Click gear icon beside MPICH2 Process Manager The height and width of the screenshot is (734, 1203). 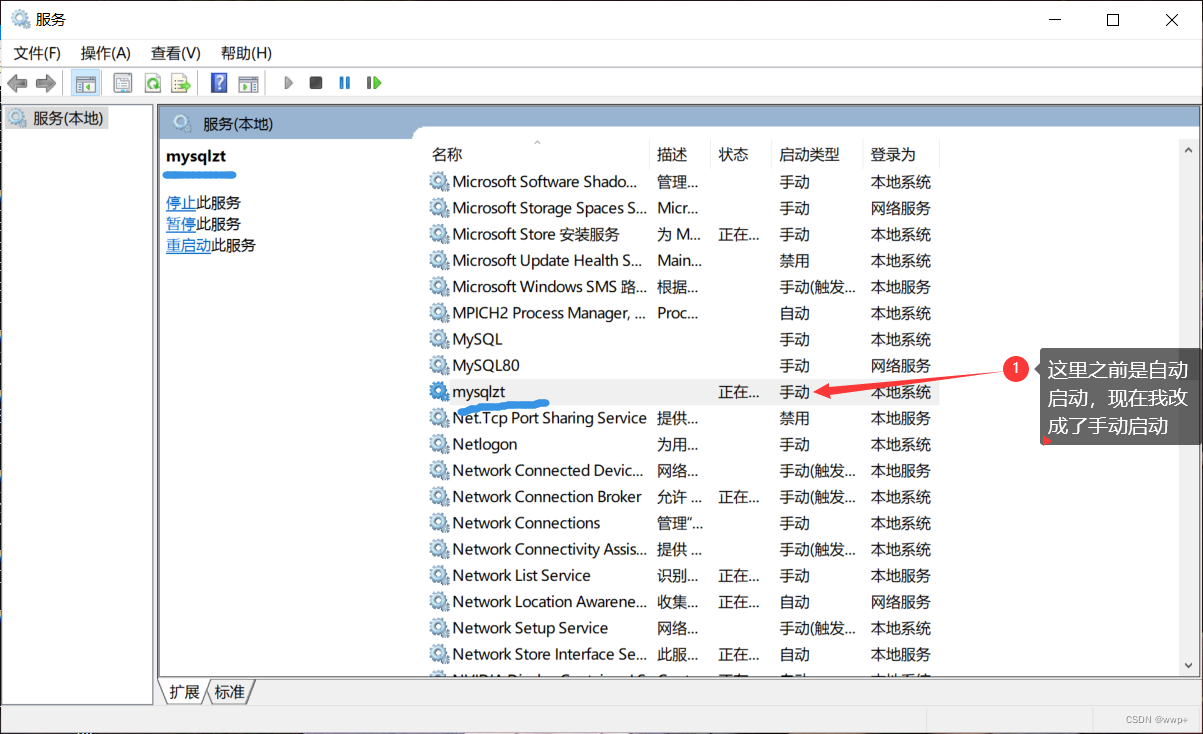(x=439, y=313)
